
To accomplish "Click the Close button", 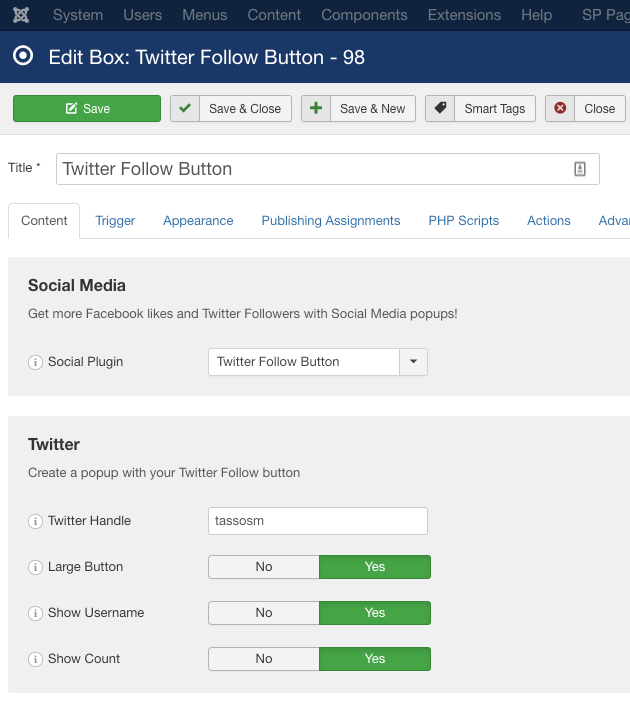I will (585, 108).
